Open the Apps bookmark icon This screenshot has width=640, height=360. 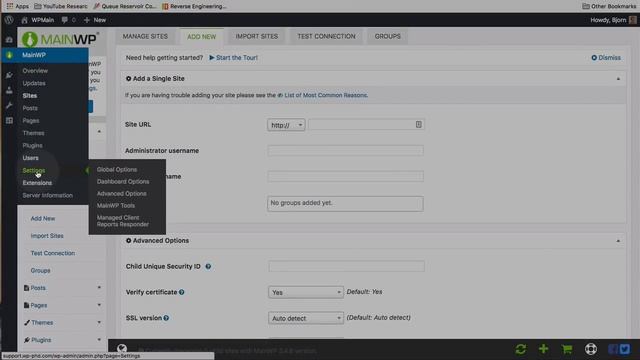click(10, 6)
